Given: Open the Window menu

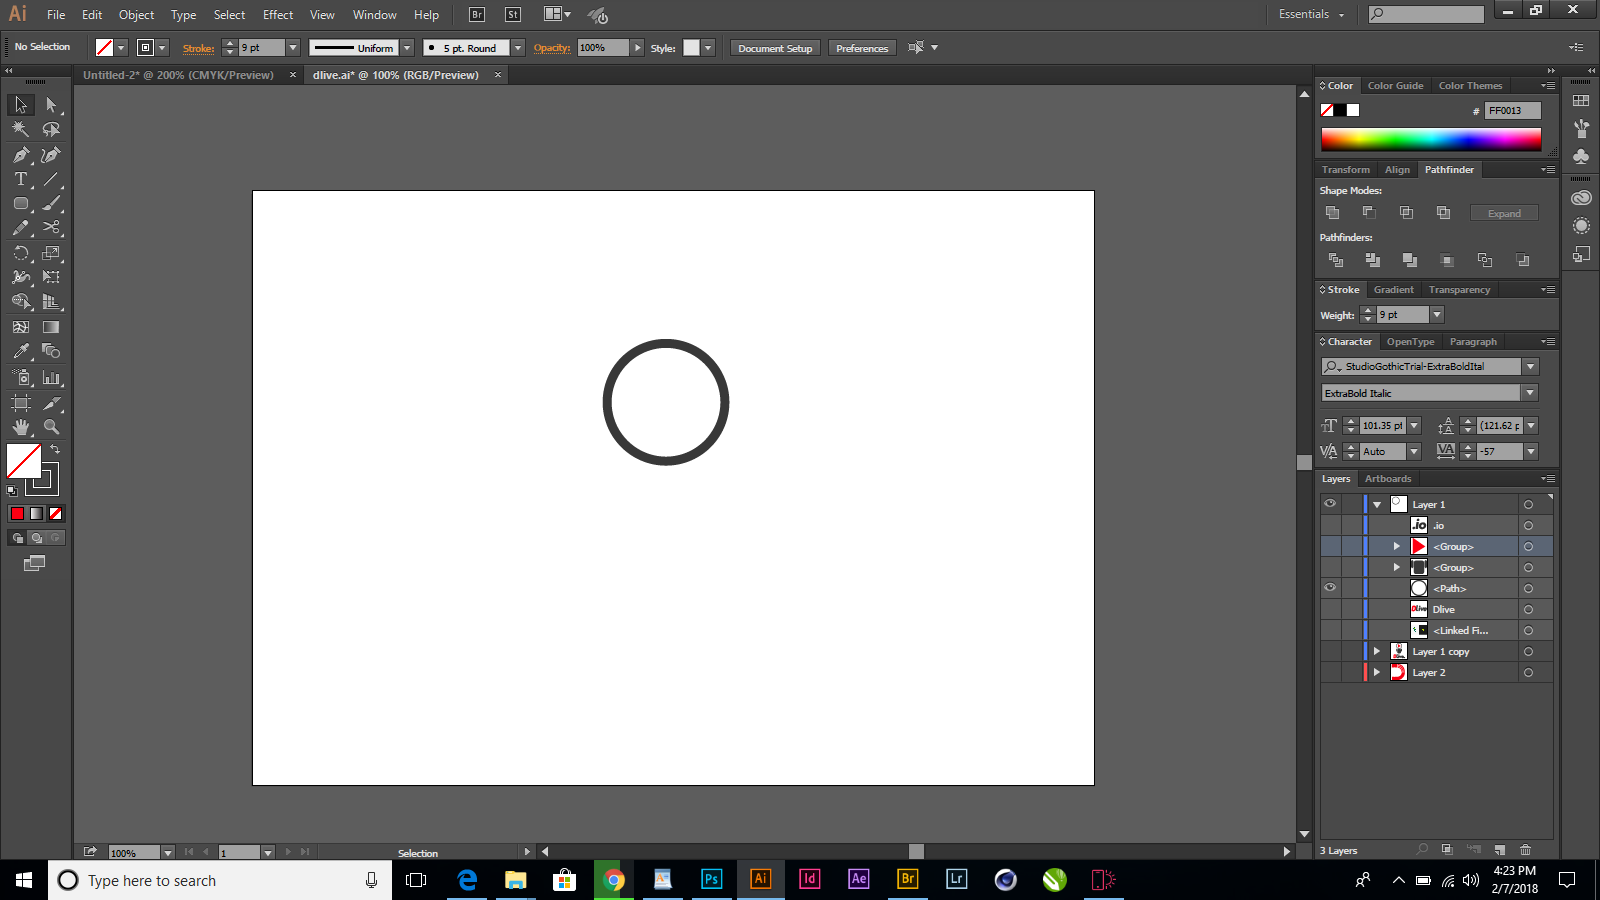Looking at the screenshot, I should click(x=374, y=14).
